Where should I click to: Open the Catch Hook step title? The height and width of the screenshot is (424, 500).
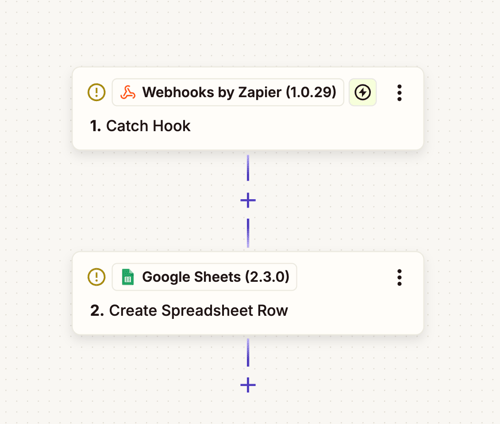point(140,126)
